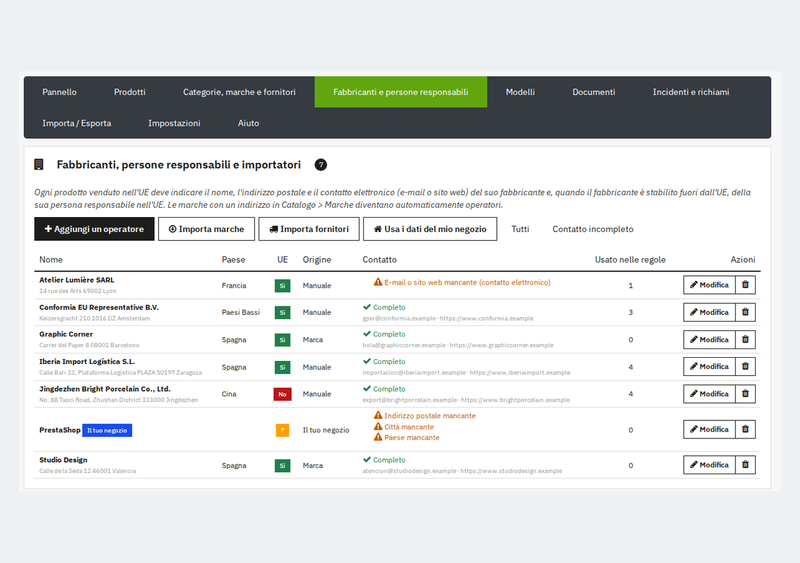Click Paesi Bassi country cell
This screenshot has width=800, height=563.
tap(240, 312)
